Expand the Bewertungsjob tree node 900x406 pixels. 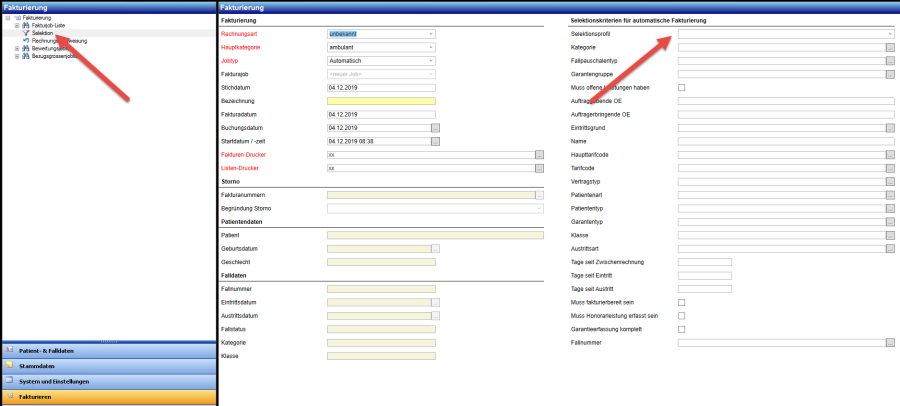(x=17, y=48)
